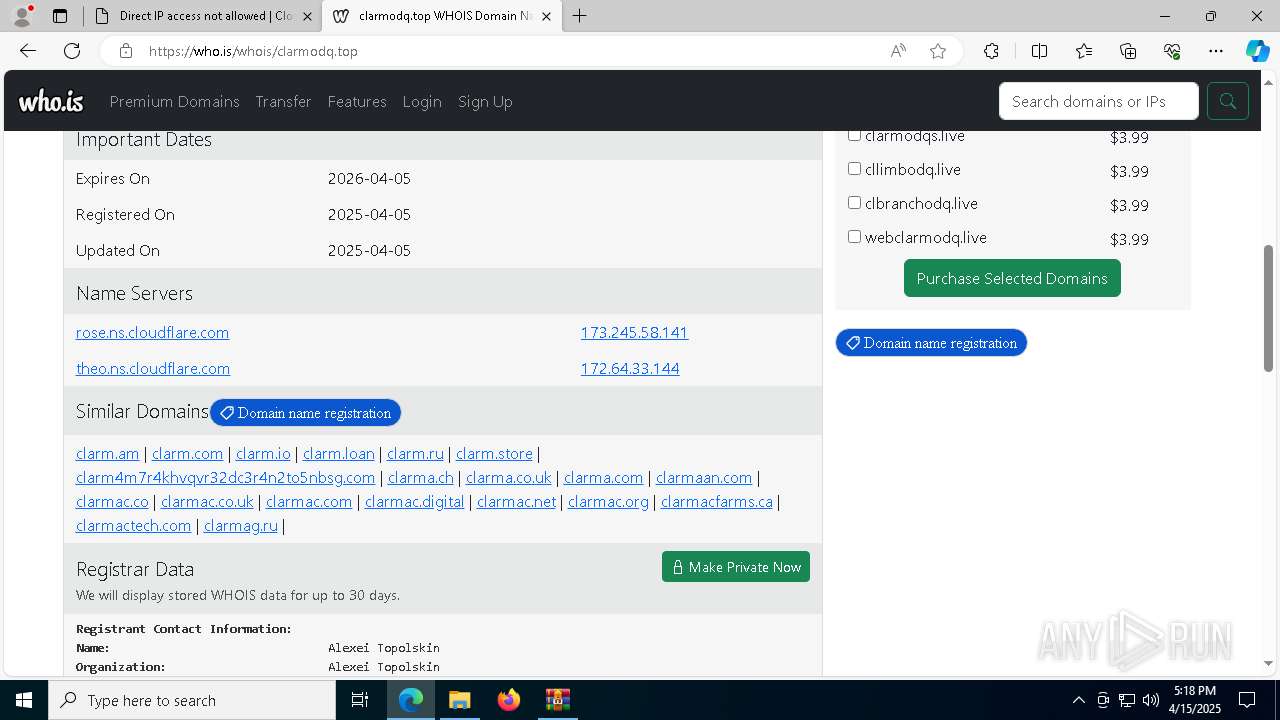Open Browser essentials heart icon
Image resolution: width=1280 pixels, height=720 pixels.
(1172, 51)
